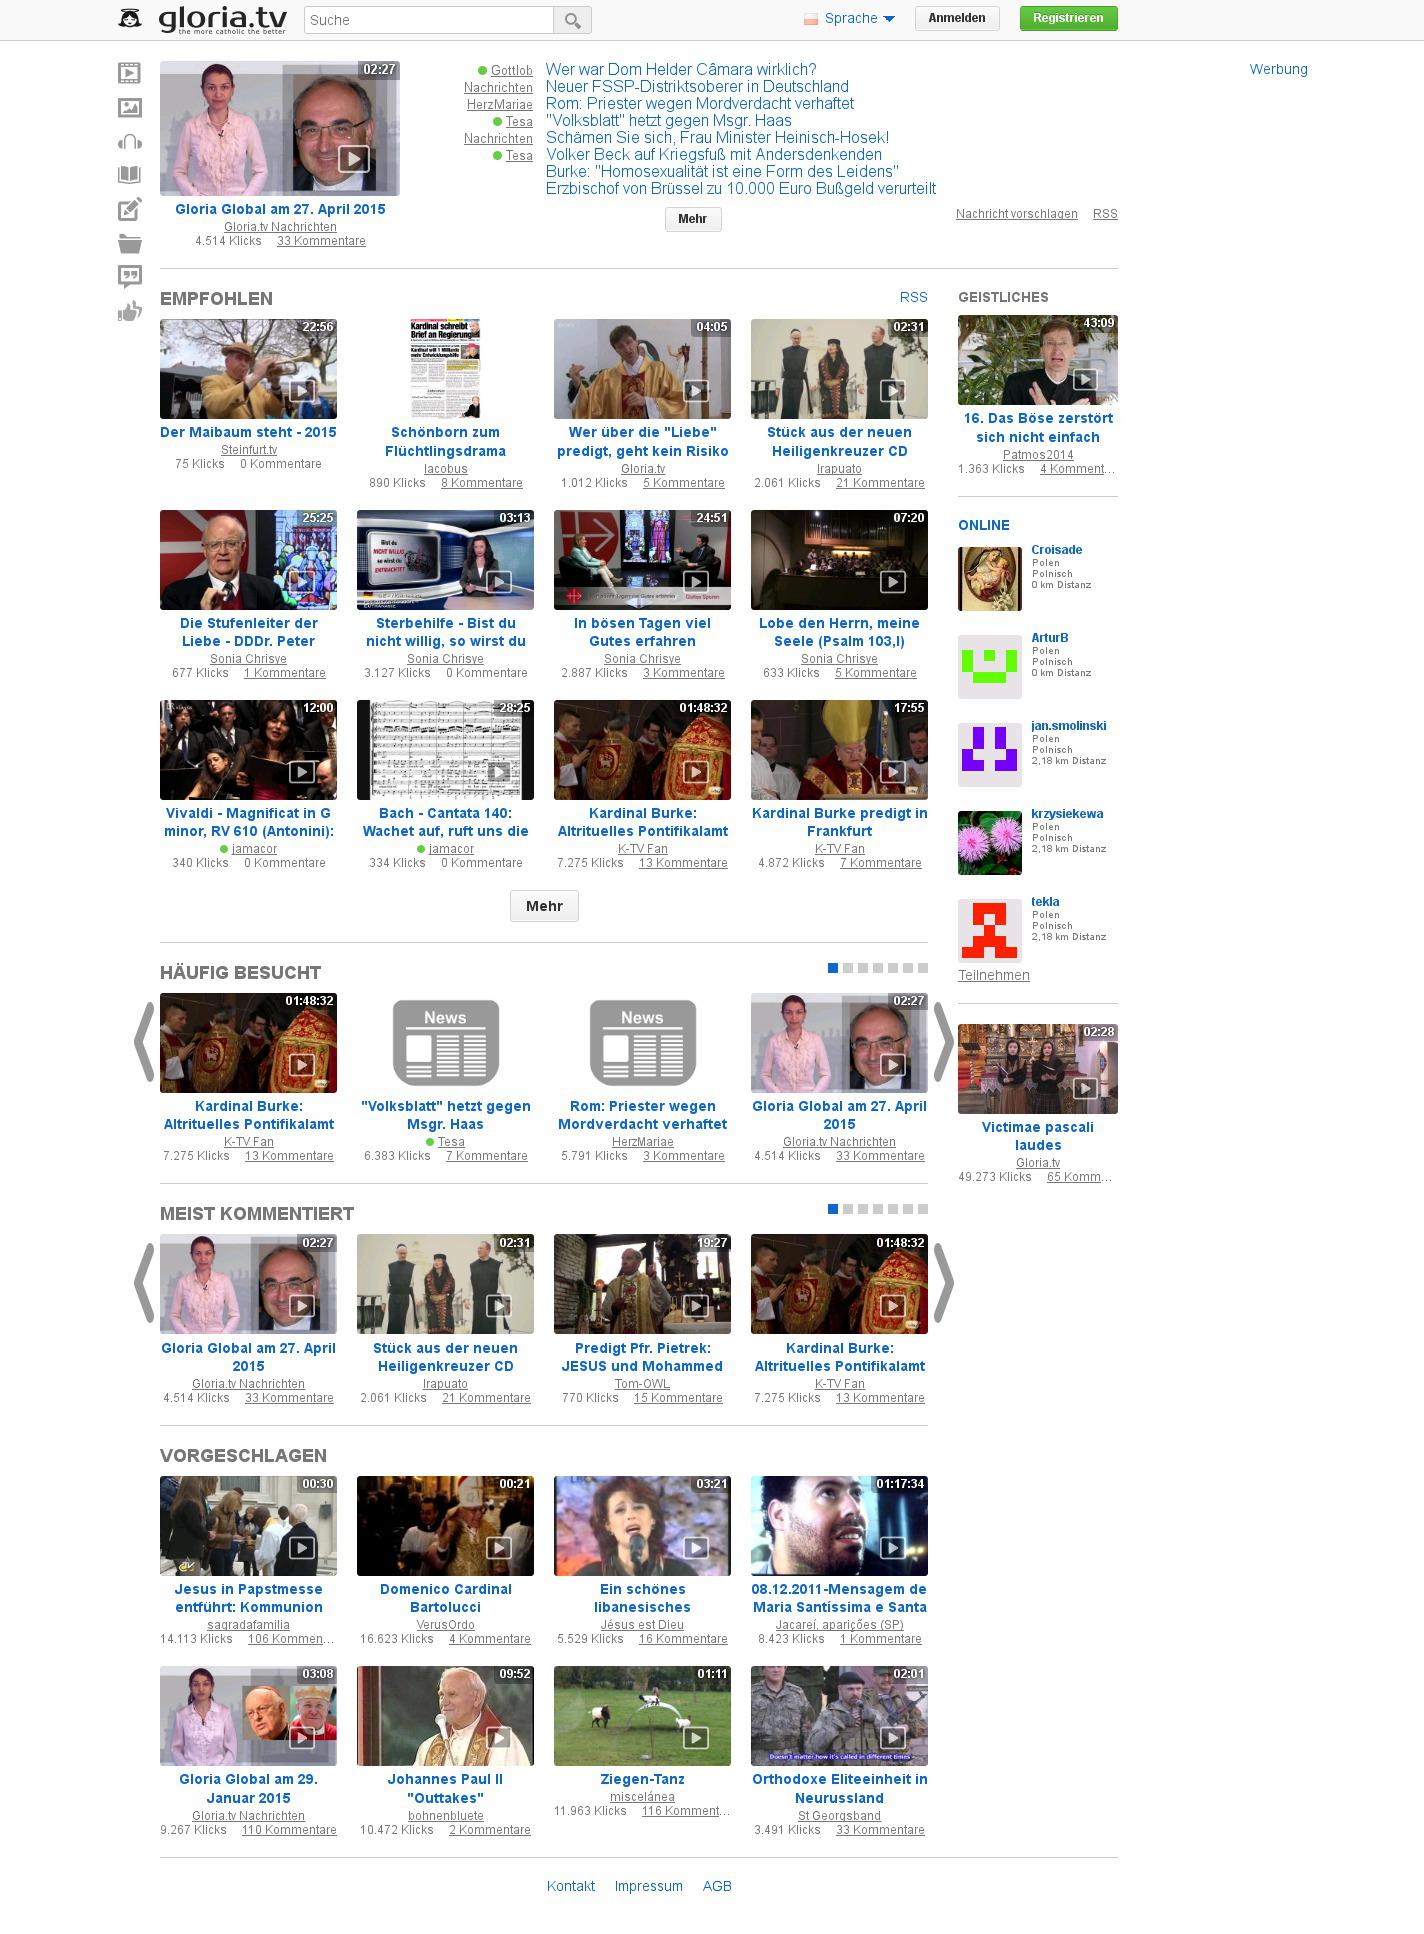
Task: Click the write/edit pencil sidebar icon
Action: point(129,210)
